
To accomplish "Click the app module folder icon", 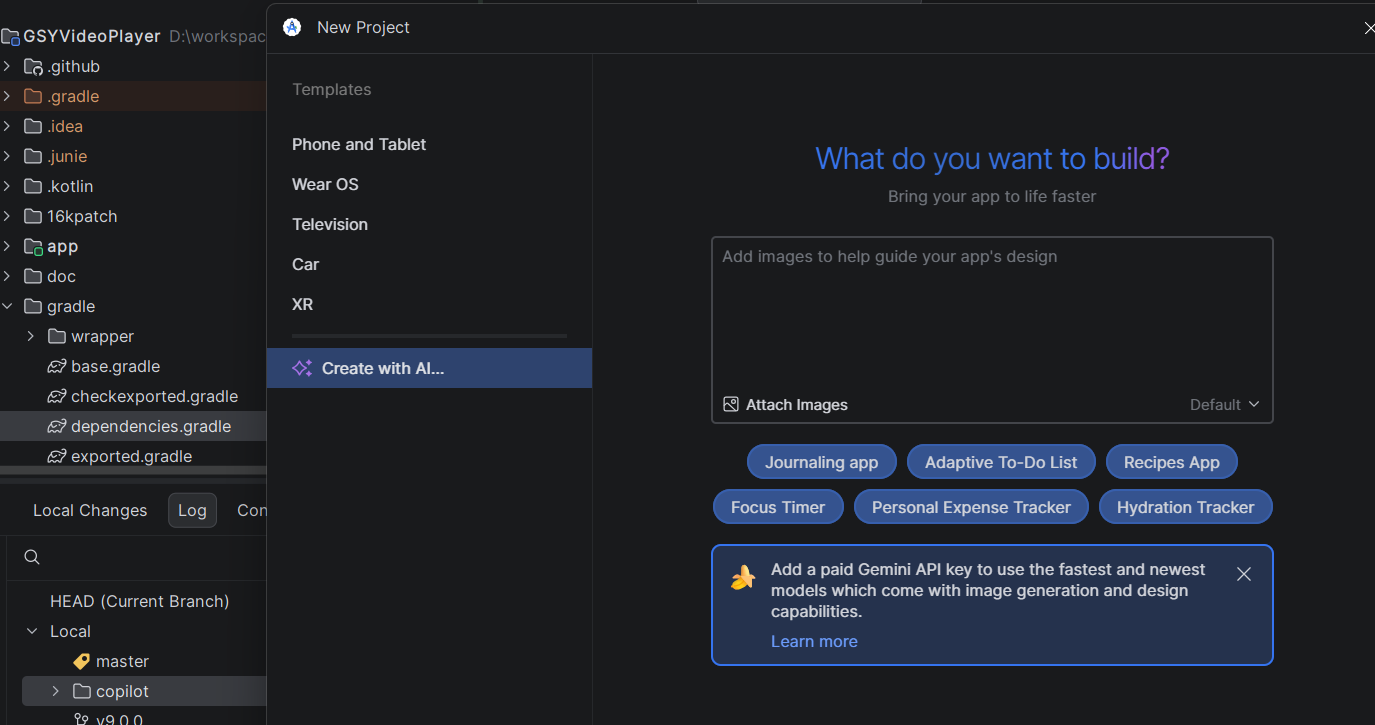I will point(33,246).
